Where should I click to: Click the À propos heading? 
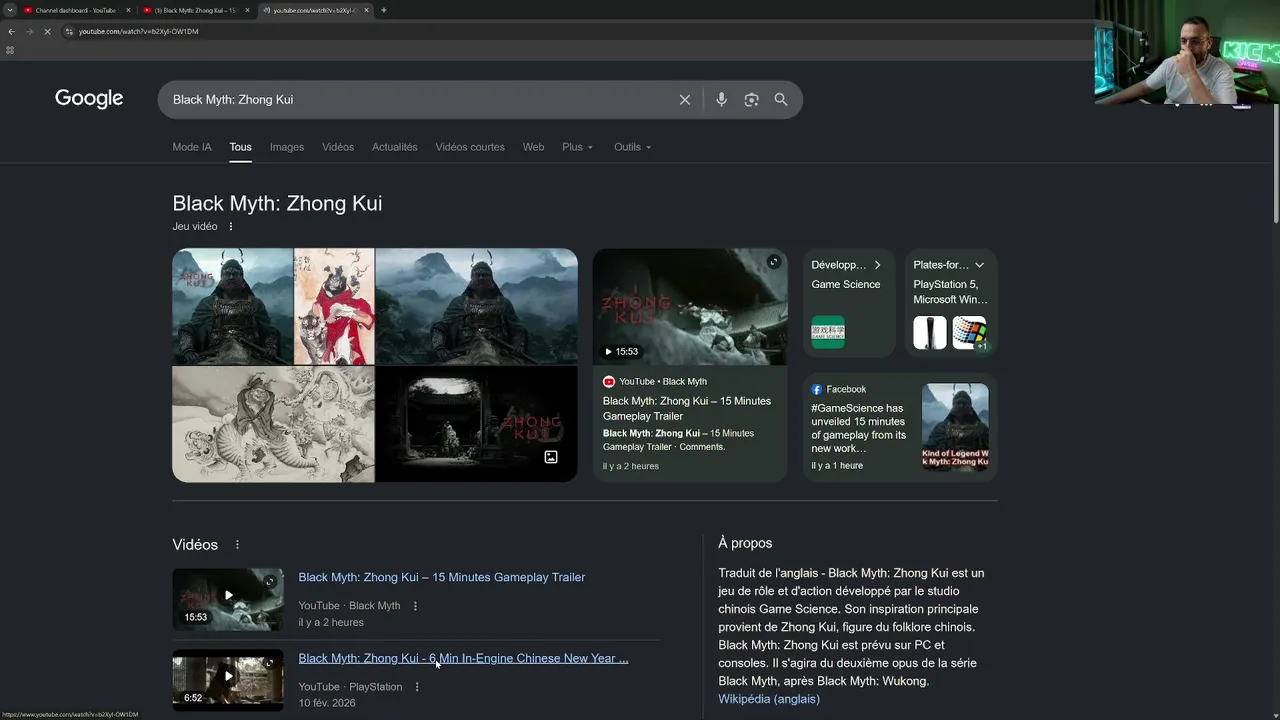[x=745, y=543]
